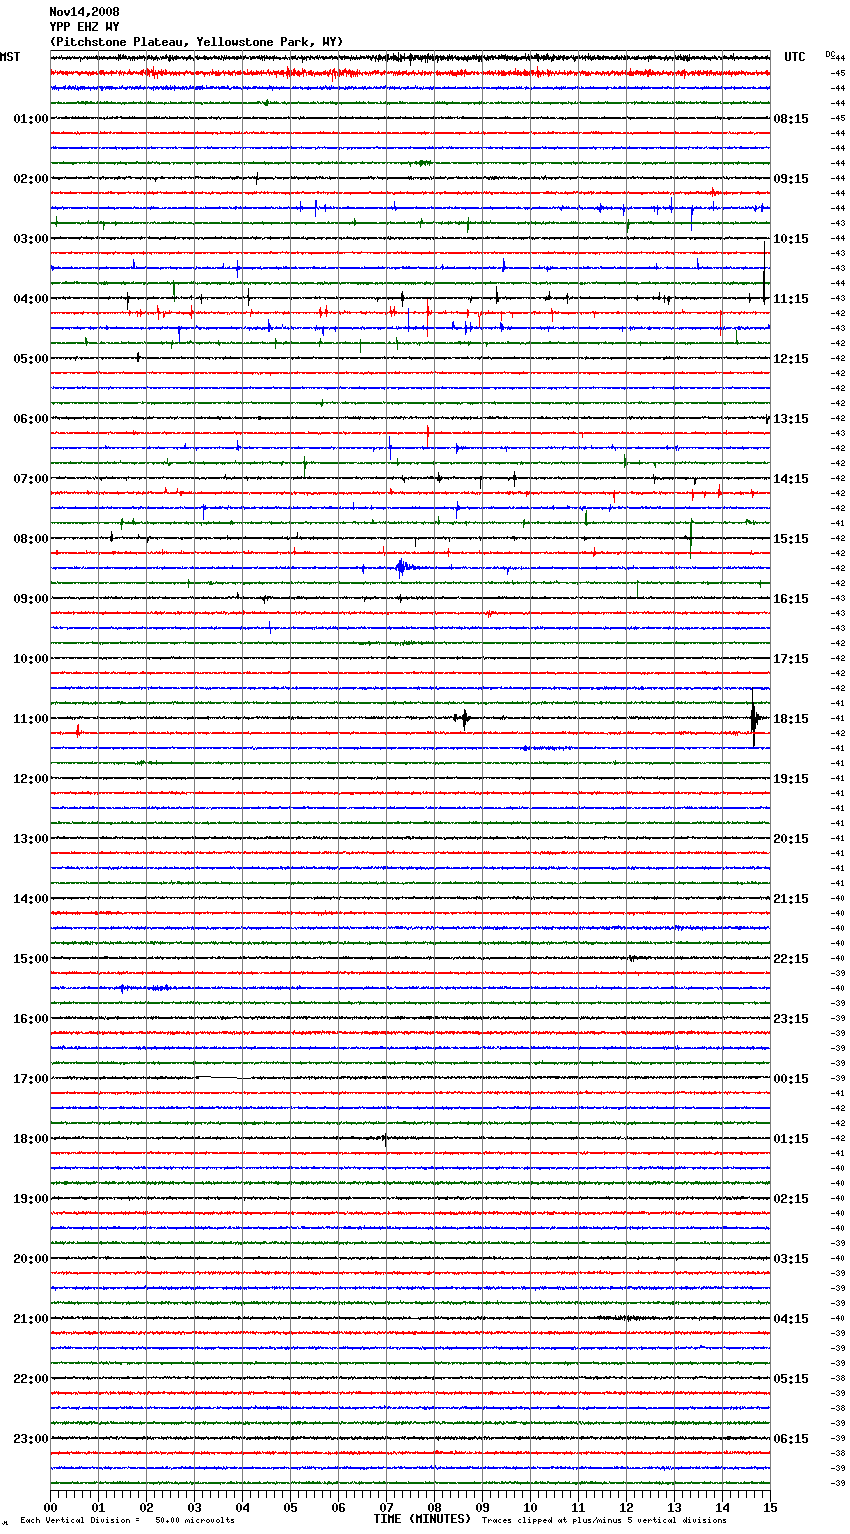
Task: Select the 16:00 MST time label
Action: click(31, 1019)
